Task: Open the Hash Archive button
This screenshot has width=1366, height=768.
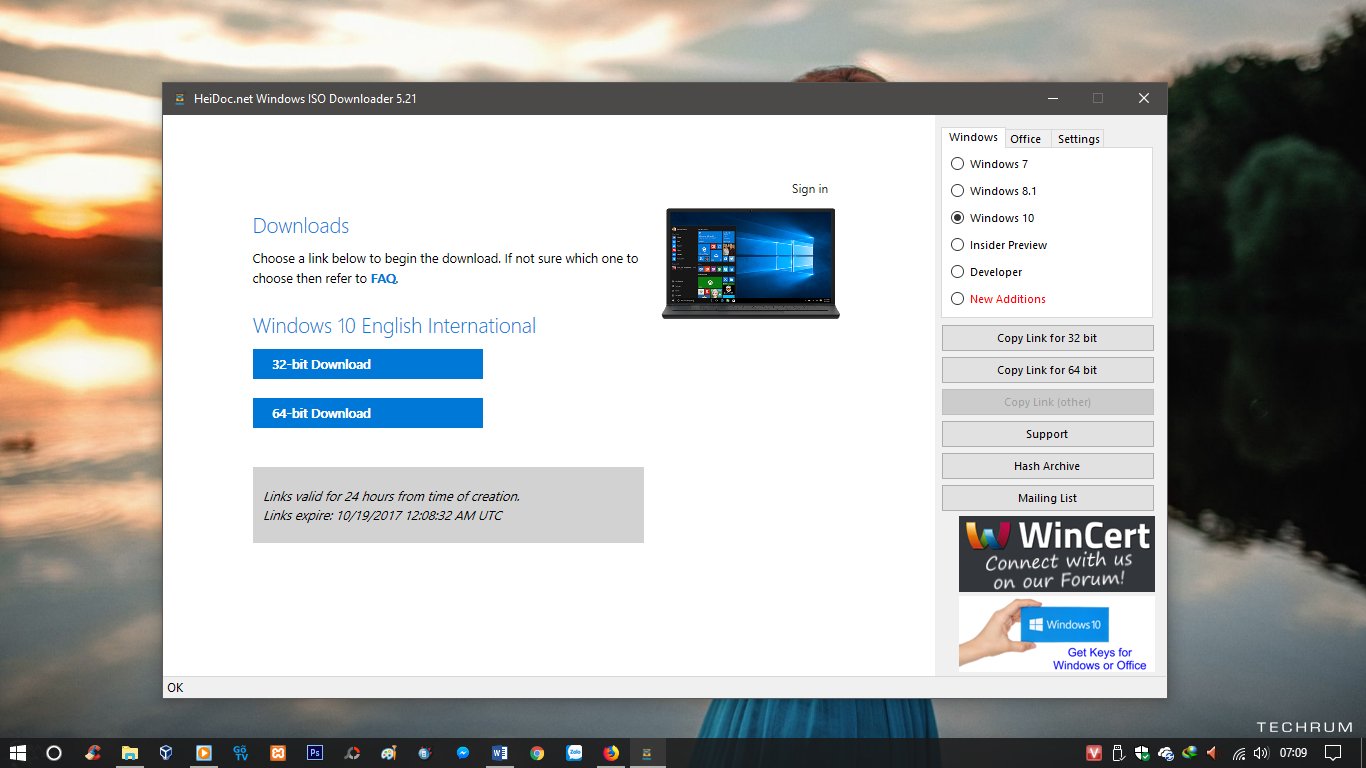Action: (1047, 466)
